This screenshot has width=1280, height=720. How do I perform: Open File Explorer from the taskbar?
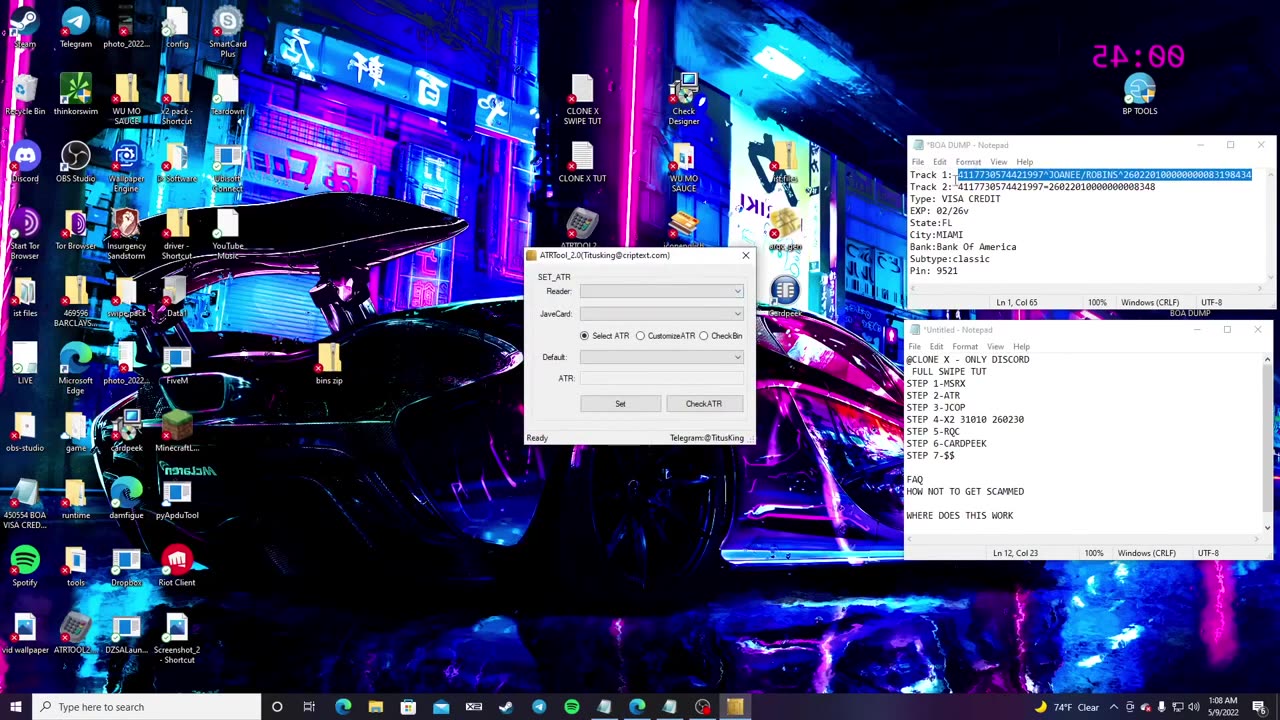click(375, 707)
